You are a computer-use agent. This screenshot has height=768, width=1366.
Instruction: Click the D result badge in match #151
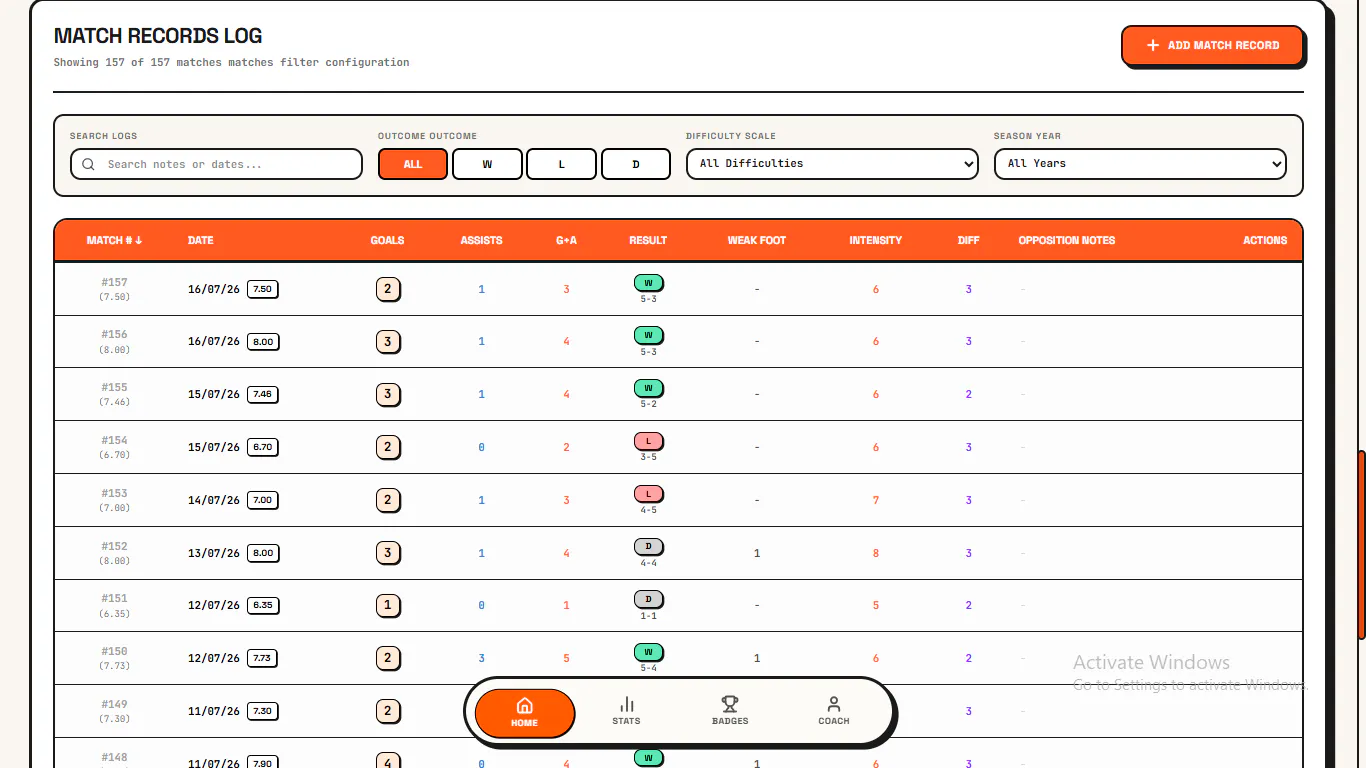tap(648, 600)
